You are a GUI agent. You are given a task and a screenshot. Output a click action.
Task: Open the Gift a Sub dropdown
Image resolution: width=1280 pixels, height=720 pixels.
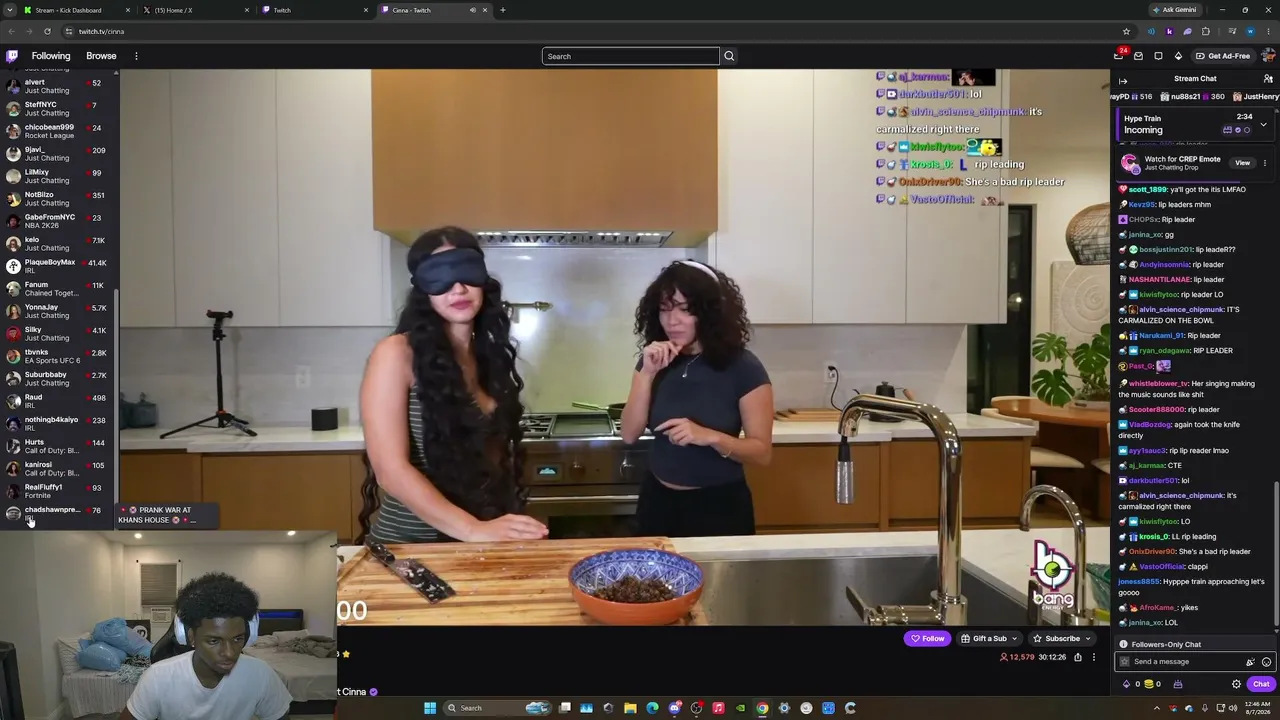coord(989,638)
